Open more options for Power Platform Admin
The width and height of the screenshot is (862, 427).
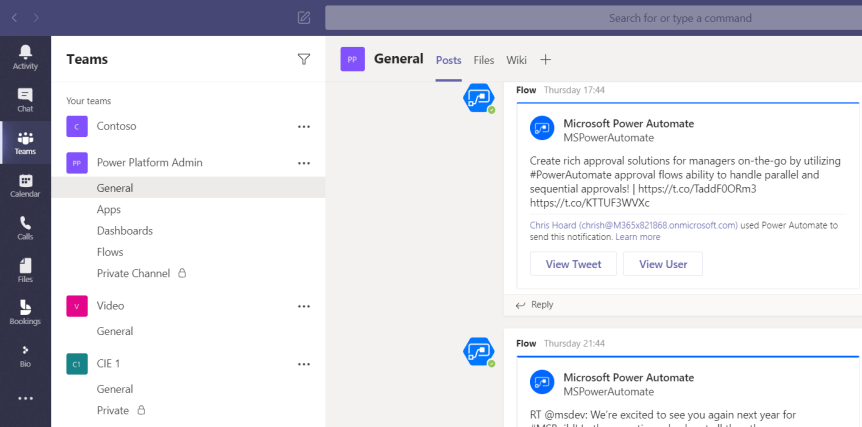point(304,163)
